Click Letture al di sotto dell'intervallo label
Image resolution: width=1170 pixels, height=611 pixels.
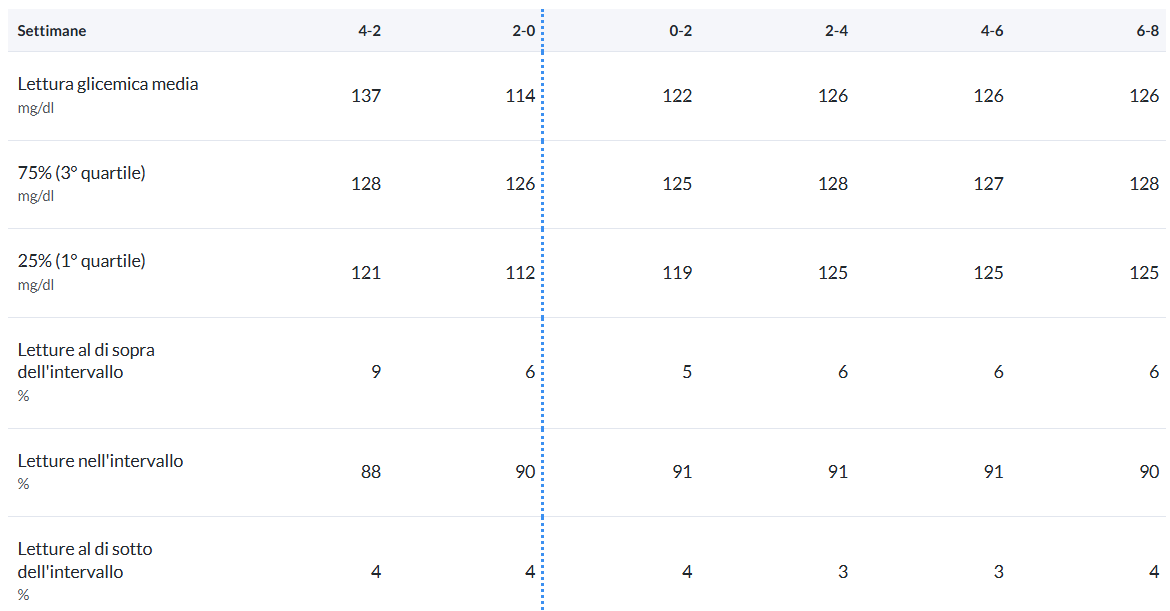pos(85,560)
